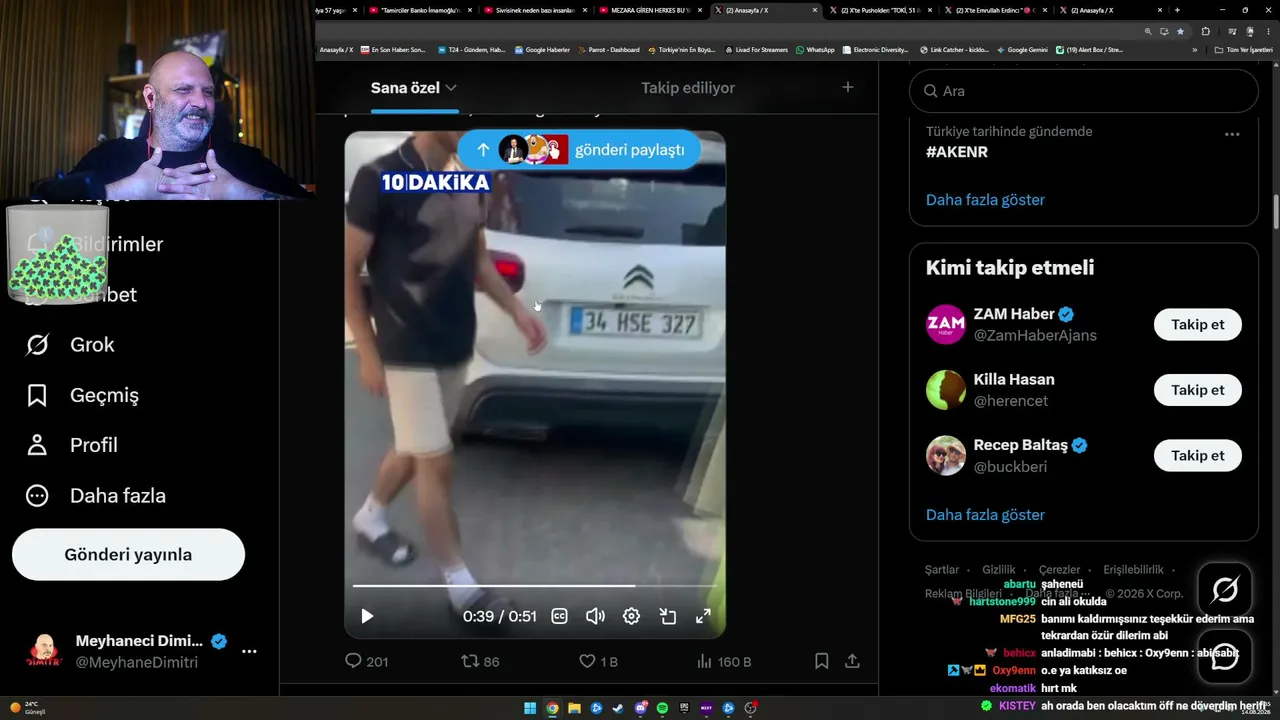Go to Profil in the sidebar
1280x720 pixels.
tap(72, 445)
